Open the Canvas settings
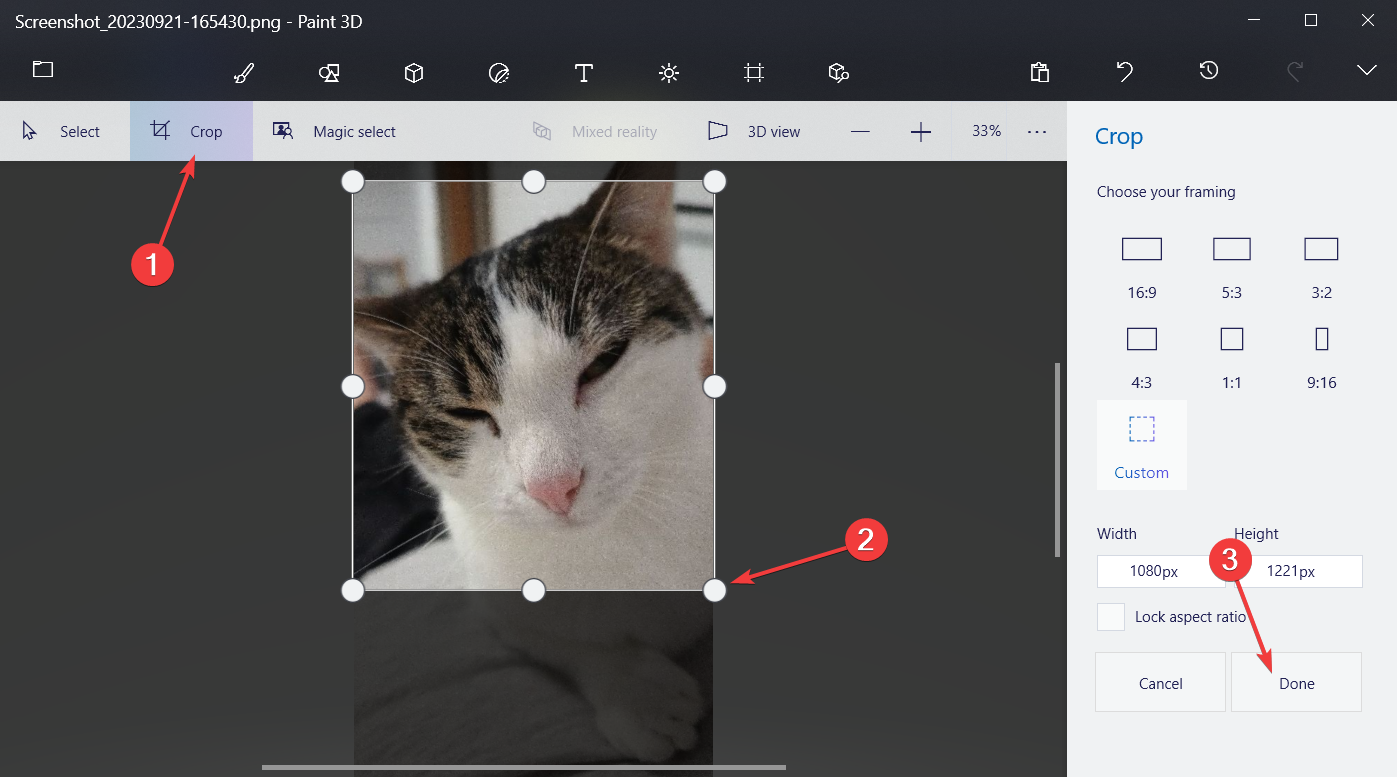 [x=753, y=72]
